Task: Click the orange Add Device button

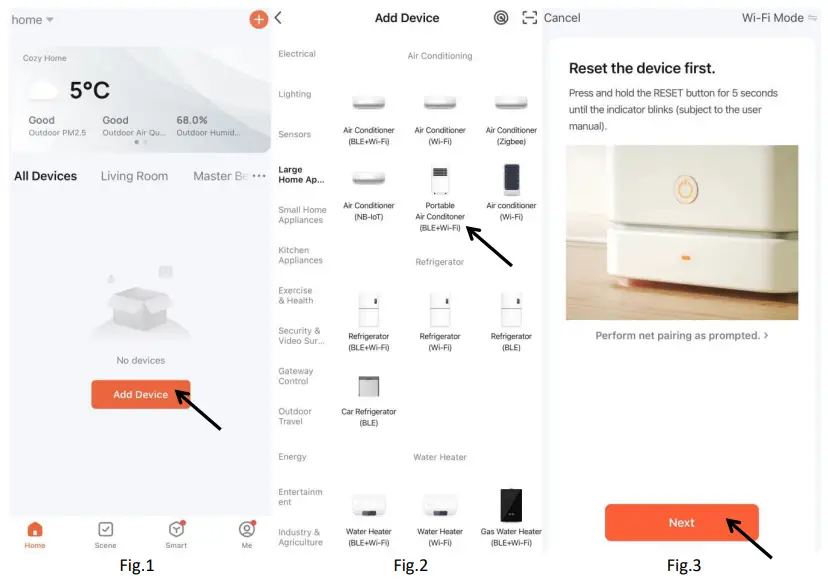Action: [x=140, y=394]
